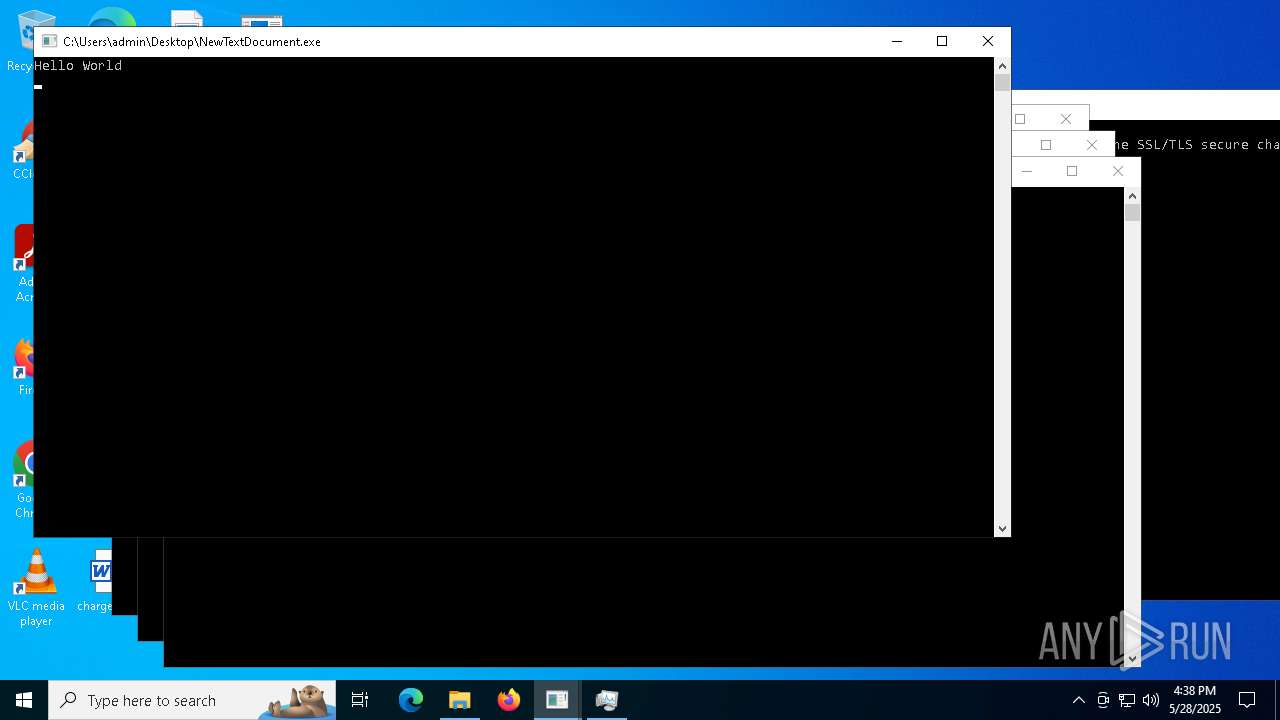Maximize the first partially hidden background window
Viewport: 1280px width, 720px height.
click(x=1020, y=119)
